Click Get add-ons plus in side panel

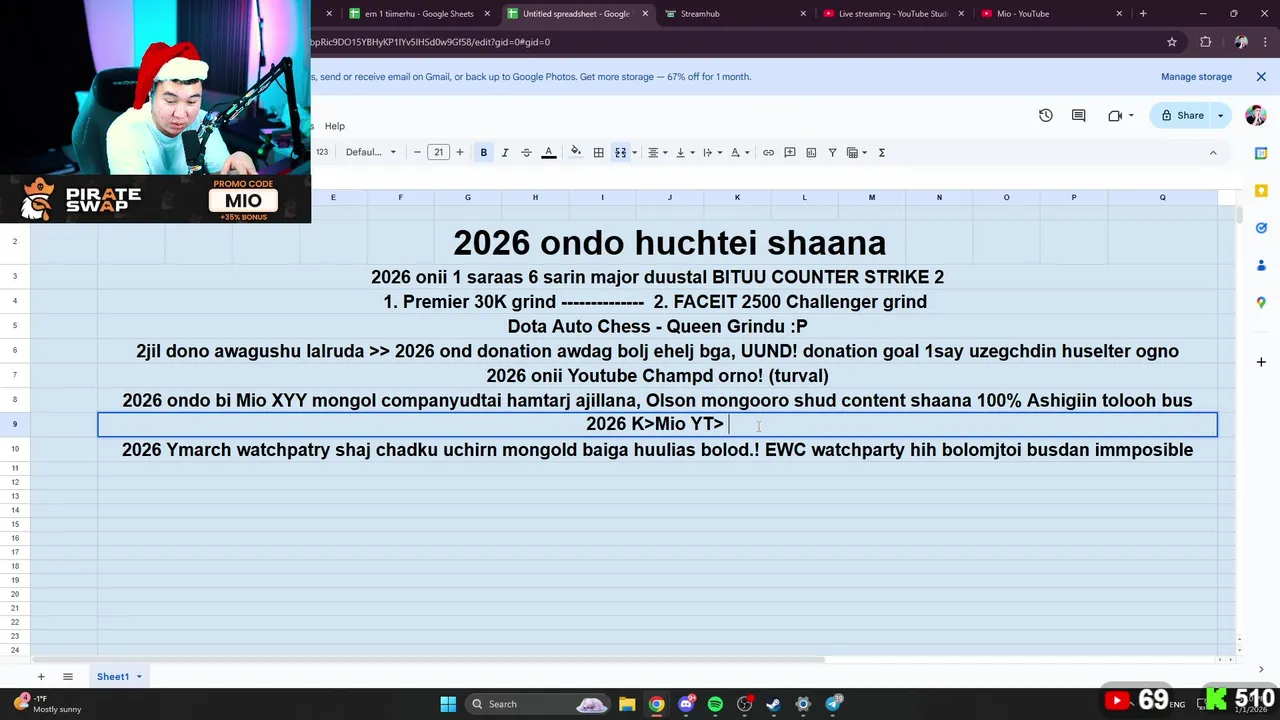click(x=1261, y=362)
